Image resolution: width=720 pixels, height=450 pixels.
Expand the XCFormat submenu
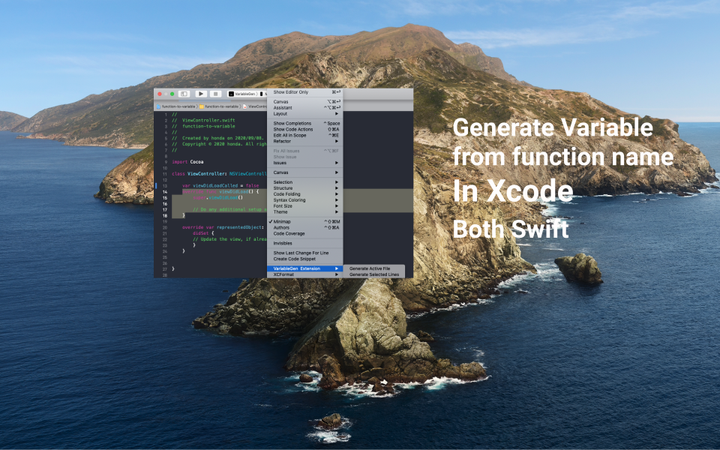305,274
